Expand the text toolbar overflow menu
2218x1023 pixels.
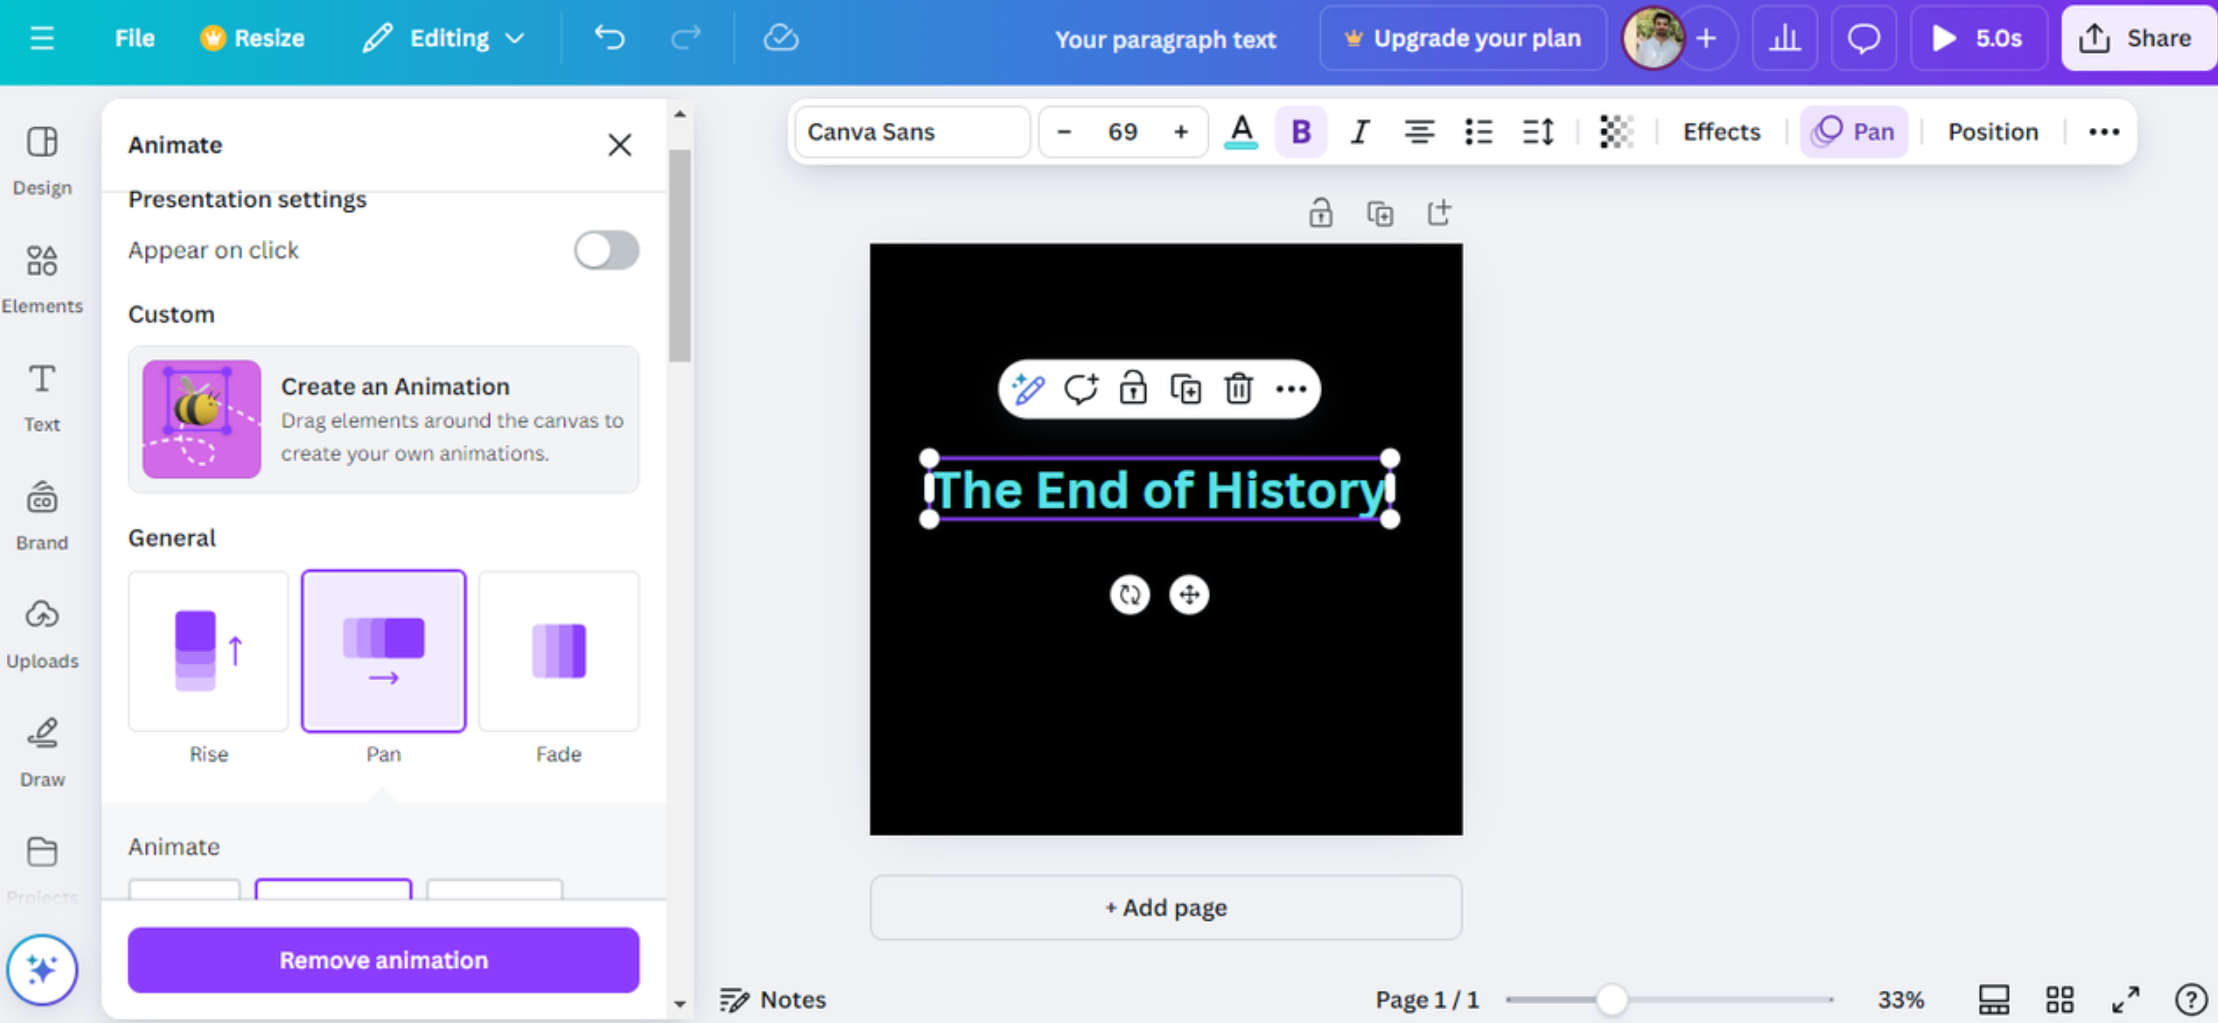pos(2103,131)
